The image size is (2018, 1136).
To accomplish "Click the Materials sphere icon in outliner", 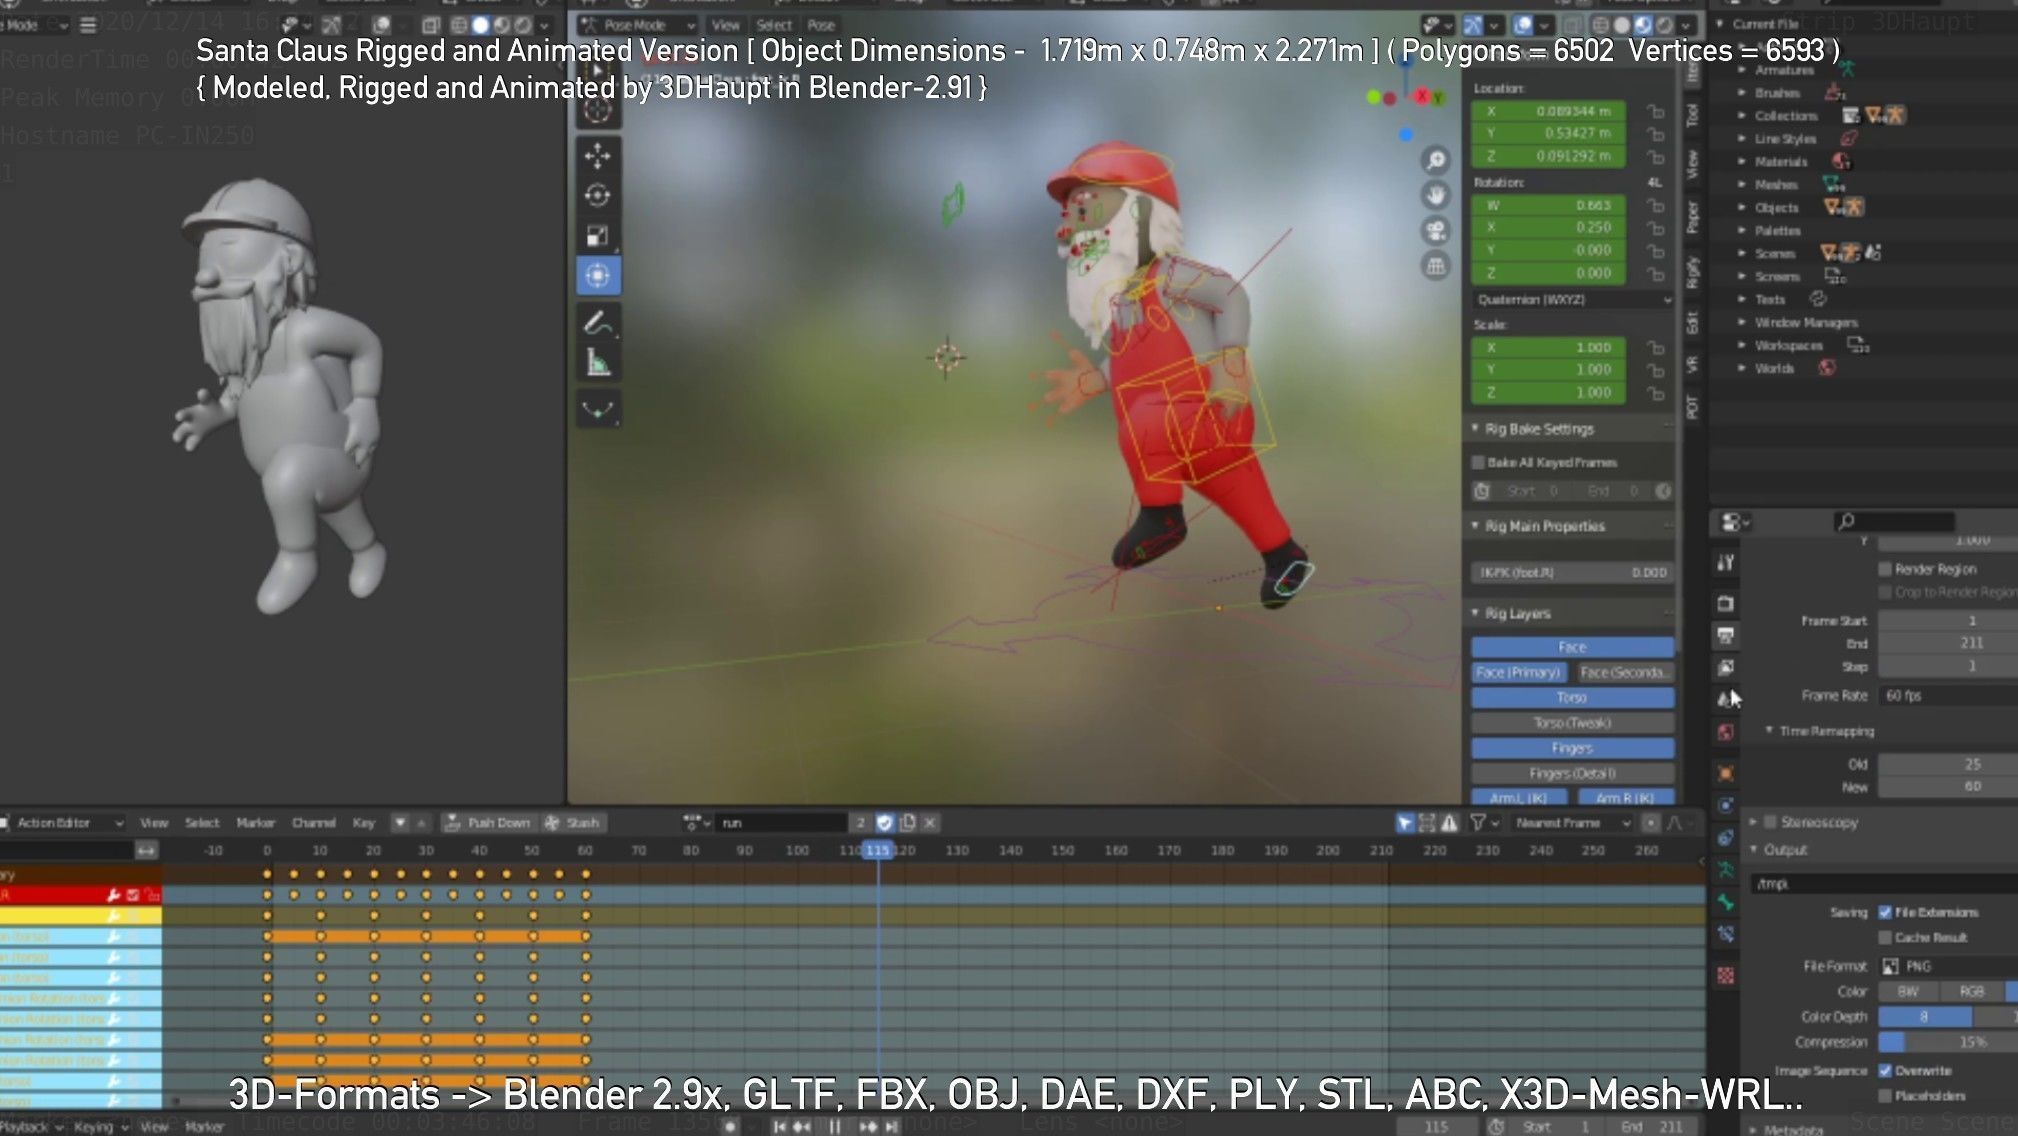I will (x=1841, y=161).
